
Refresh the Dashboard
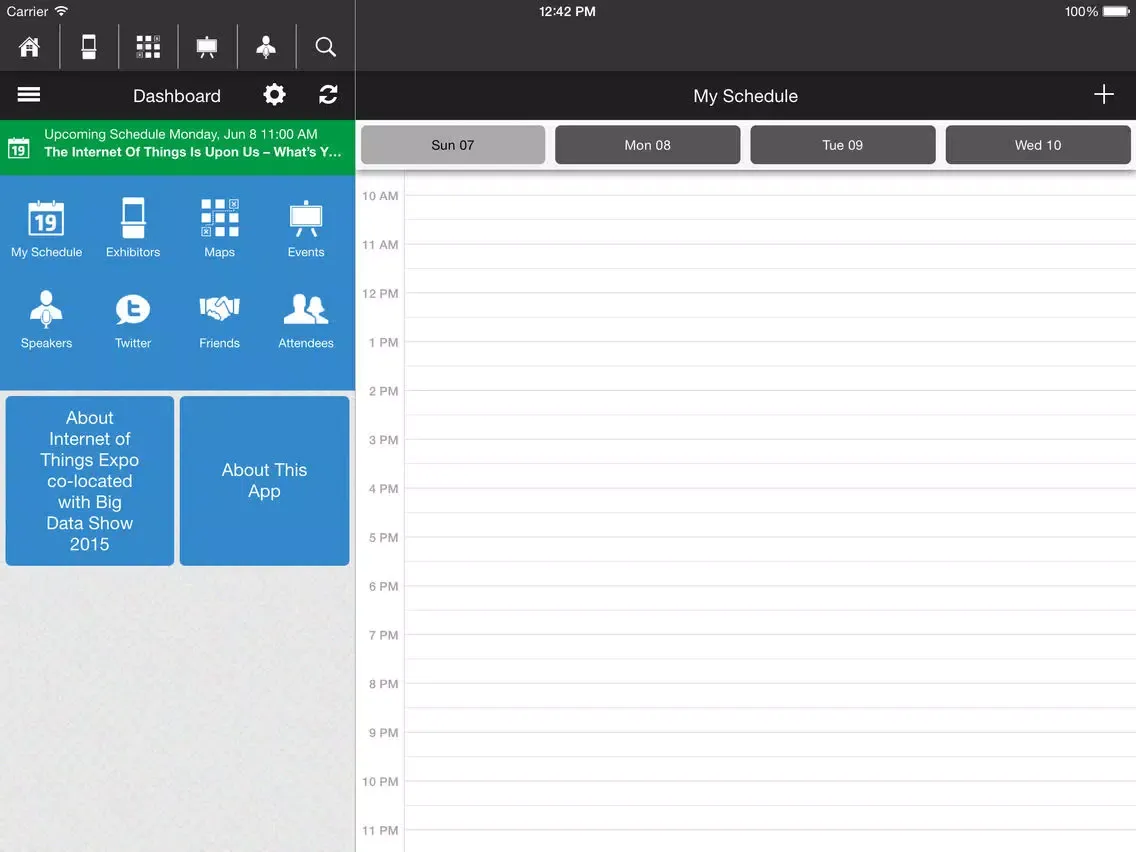(328, 95)
